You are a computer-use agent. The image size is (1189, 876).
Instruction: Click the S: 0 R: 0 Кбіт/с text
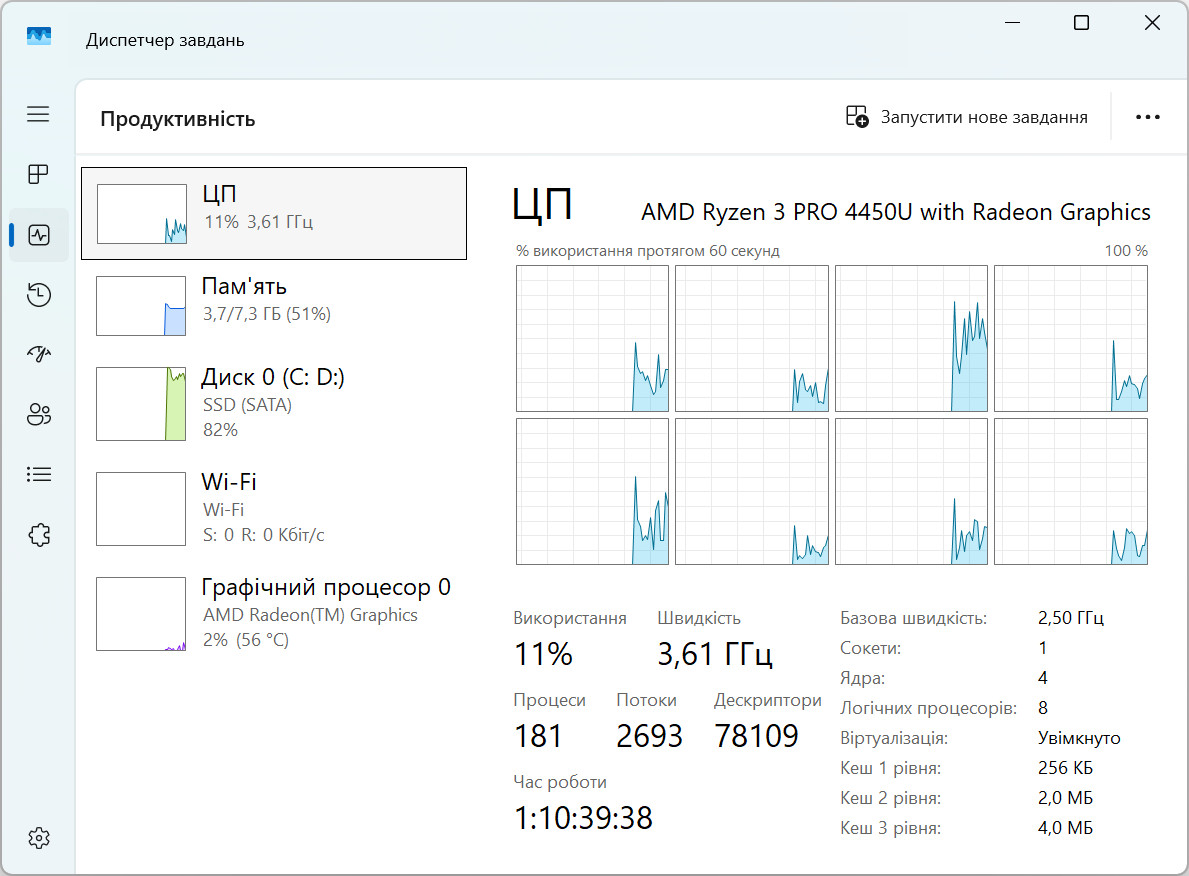point(263,535)
